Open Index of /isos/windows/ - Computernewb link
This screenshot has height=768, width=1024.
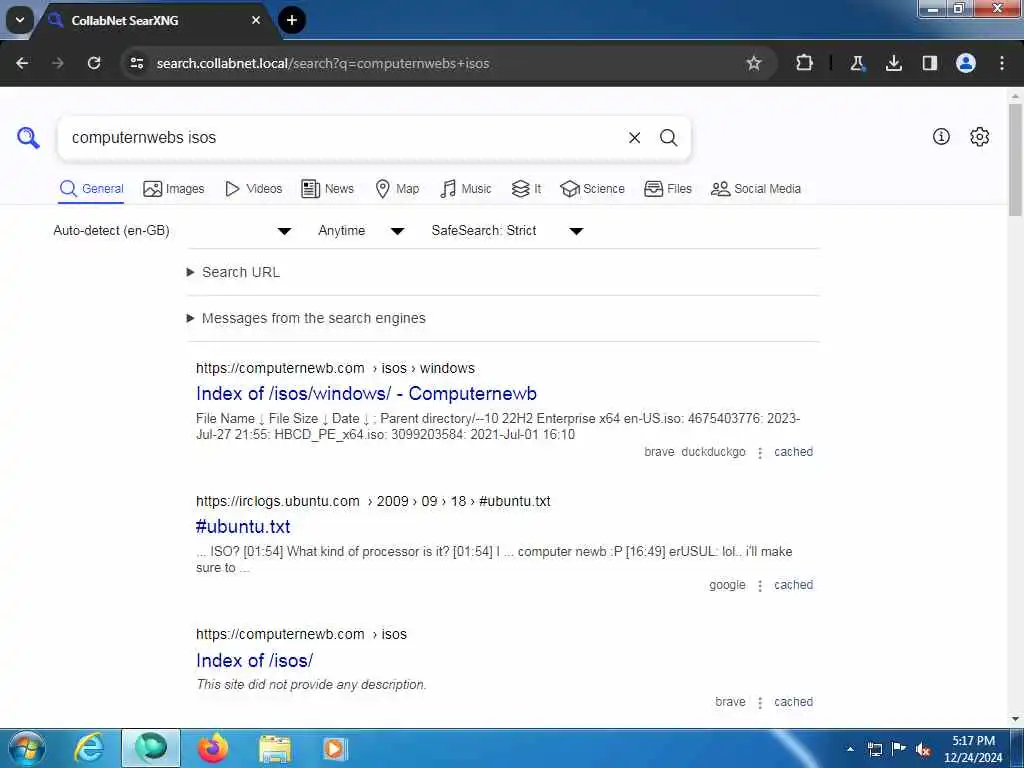point(366,394)
